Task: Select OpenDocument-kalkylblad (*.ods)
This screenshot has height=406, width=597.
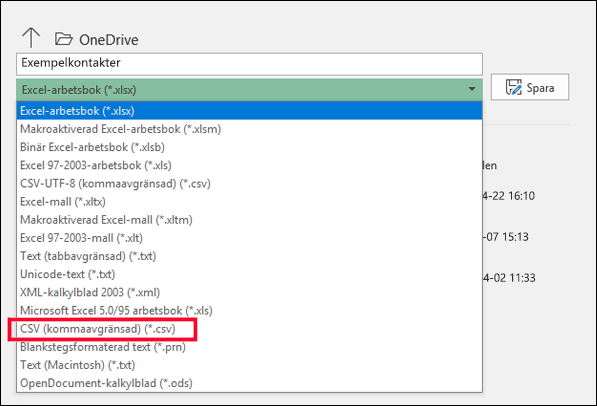Action: (x=249, y=383)
